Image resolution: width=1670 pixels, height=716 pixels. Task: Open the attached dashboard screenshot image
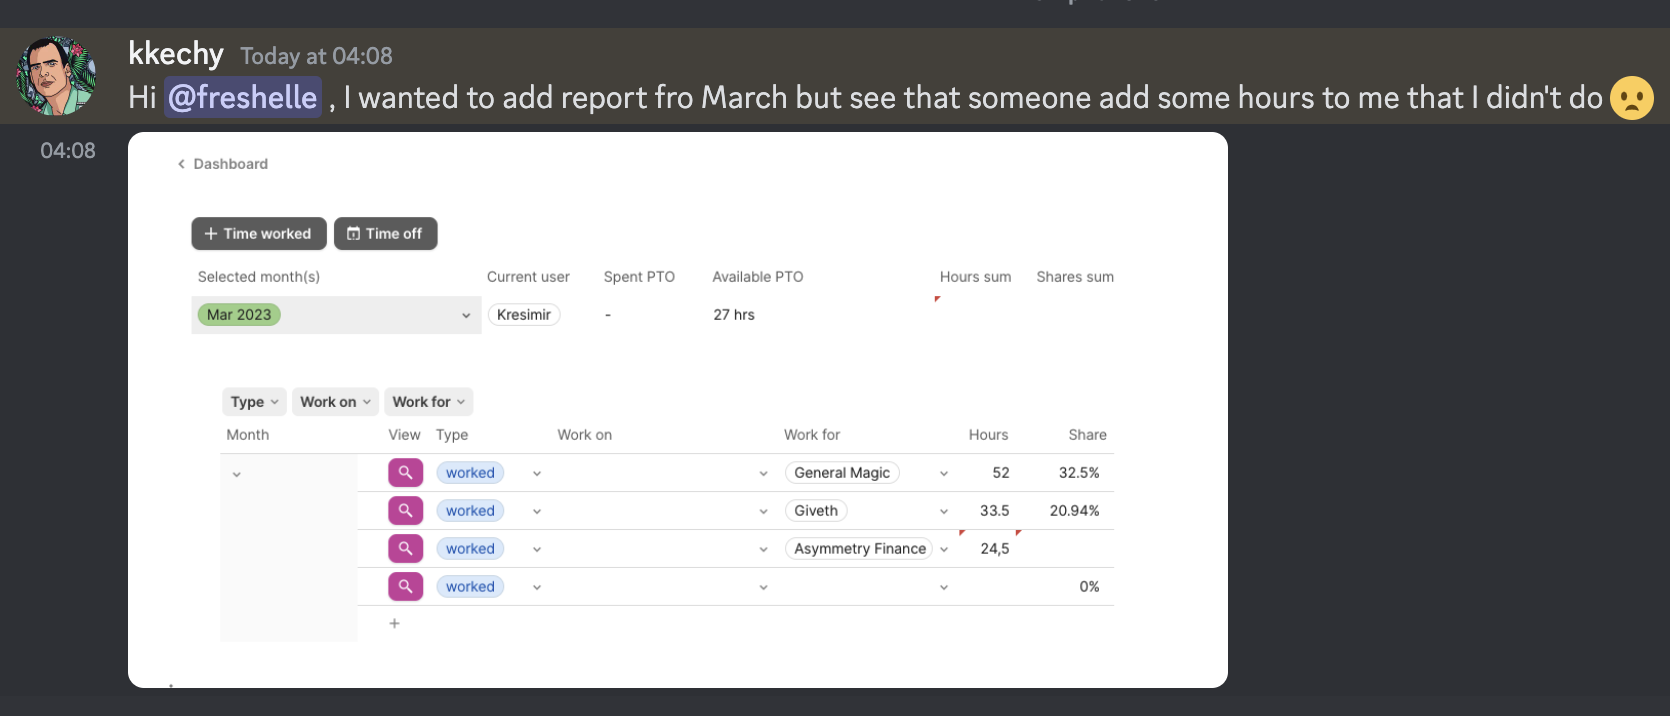tap(678, 410)
